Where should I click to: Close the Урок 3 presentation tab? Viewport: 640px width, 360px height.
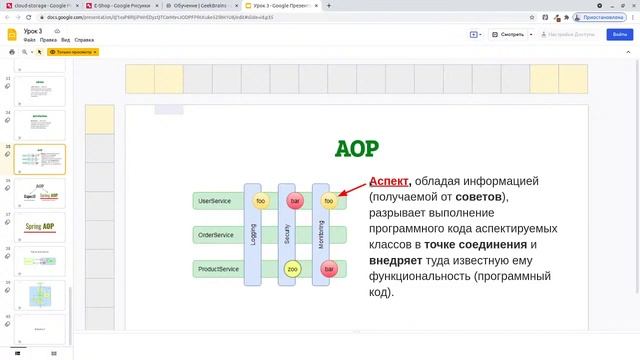click(x=316, y=6)
